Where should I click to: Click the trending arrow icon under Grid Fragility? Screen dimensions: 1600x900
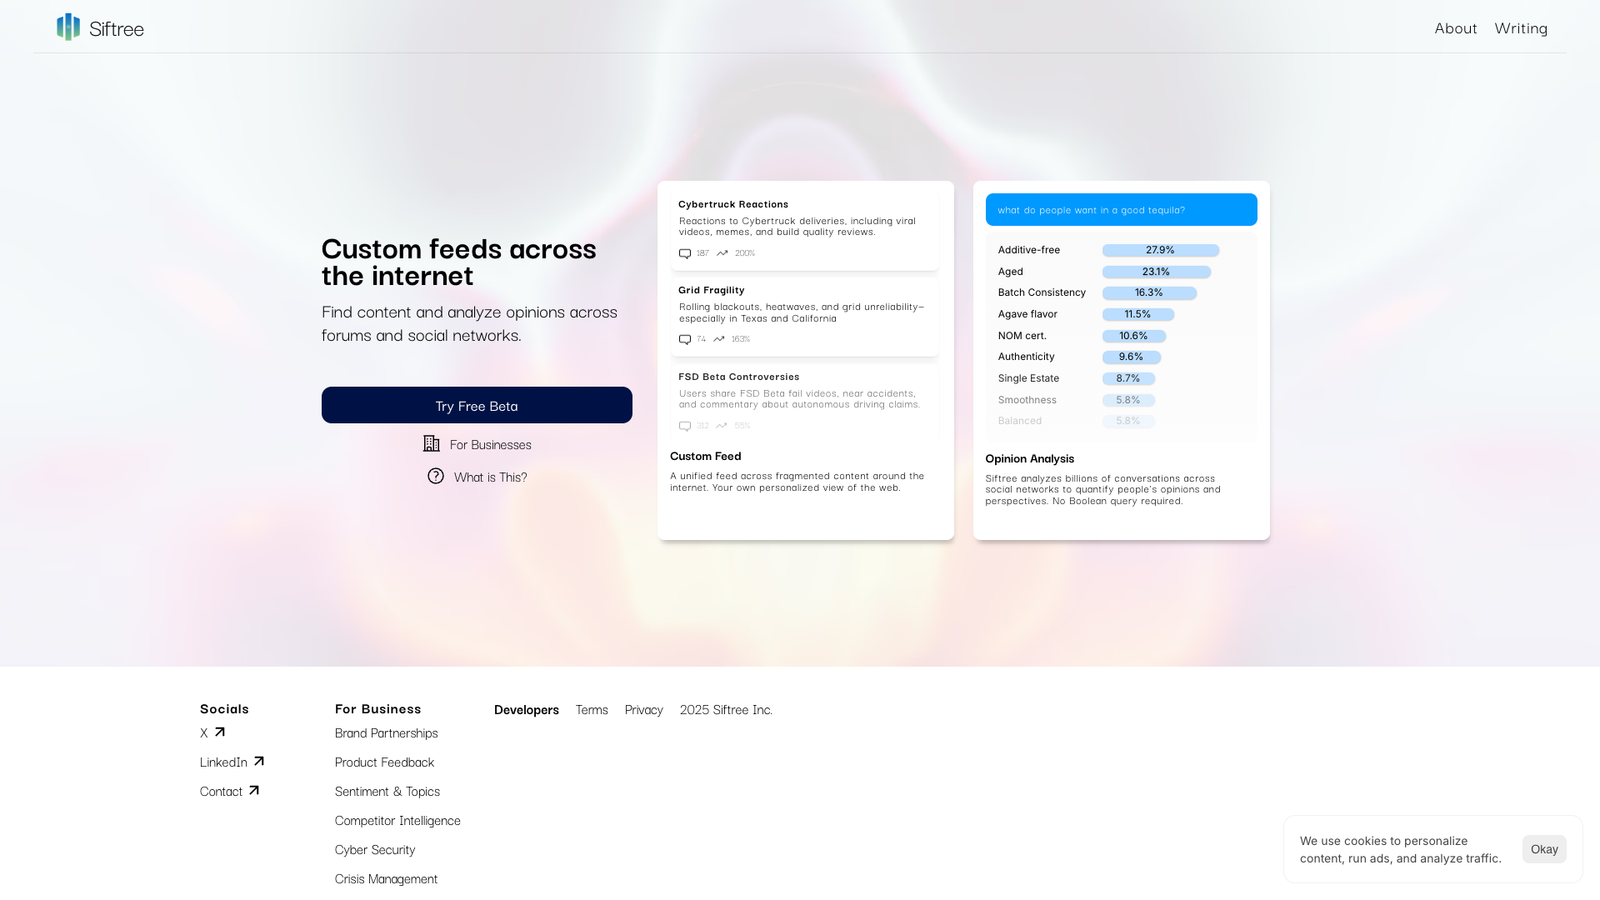[x=719, y=339]
